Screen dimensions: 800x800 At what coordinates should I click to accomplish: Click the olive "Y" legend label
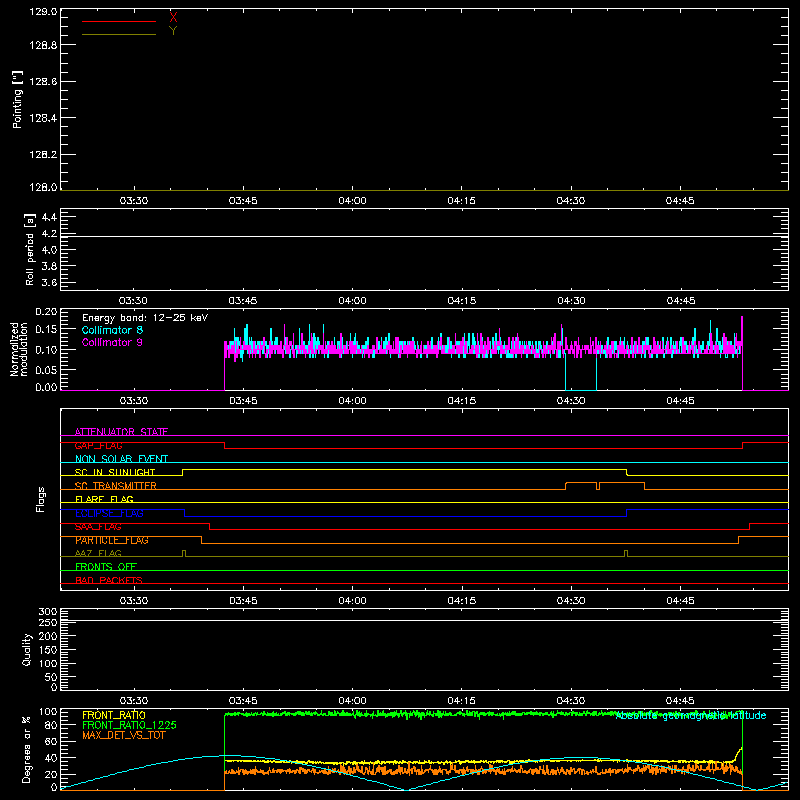(x=173, y=31)
